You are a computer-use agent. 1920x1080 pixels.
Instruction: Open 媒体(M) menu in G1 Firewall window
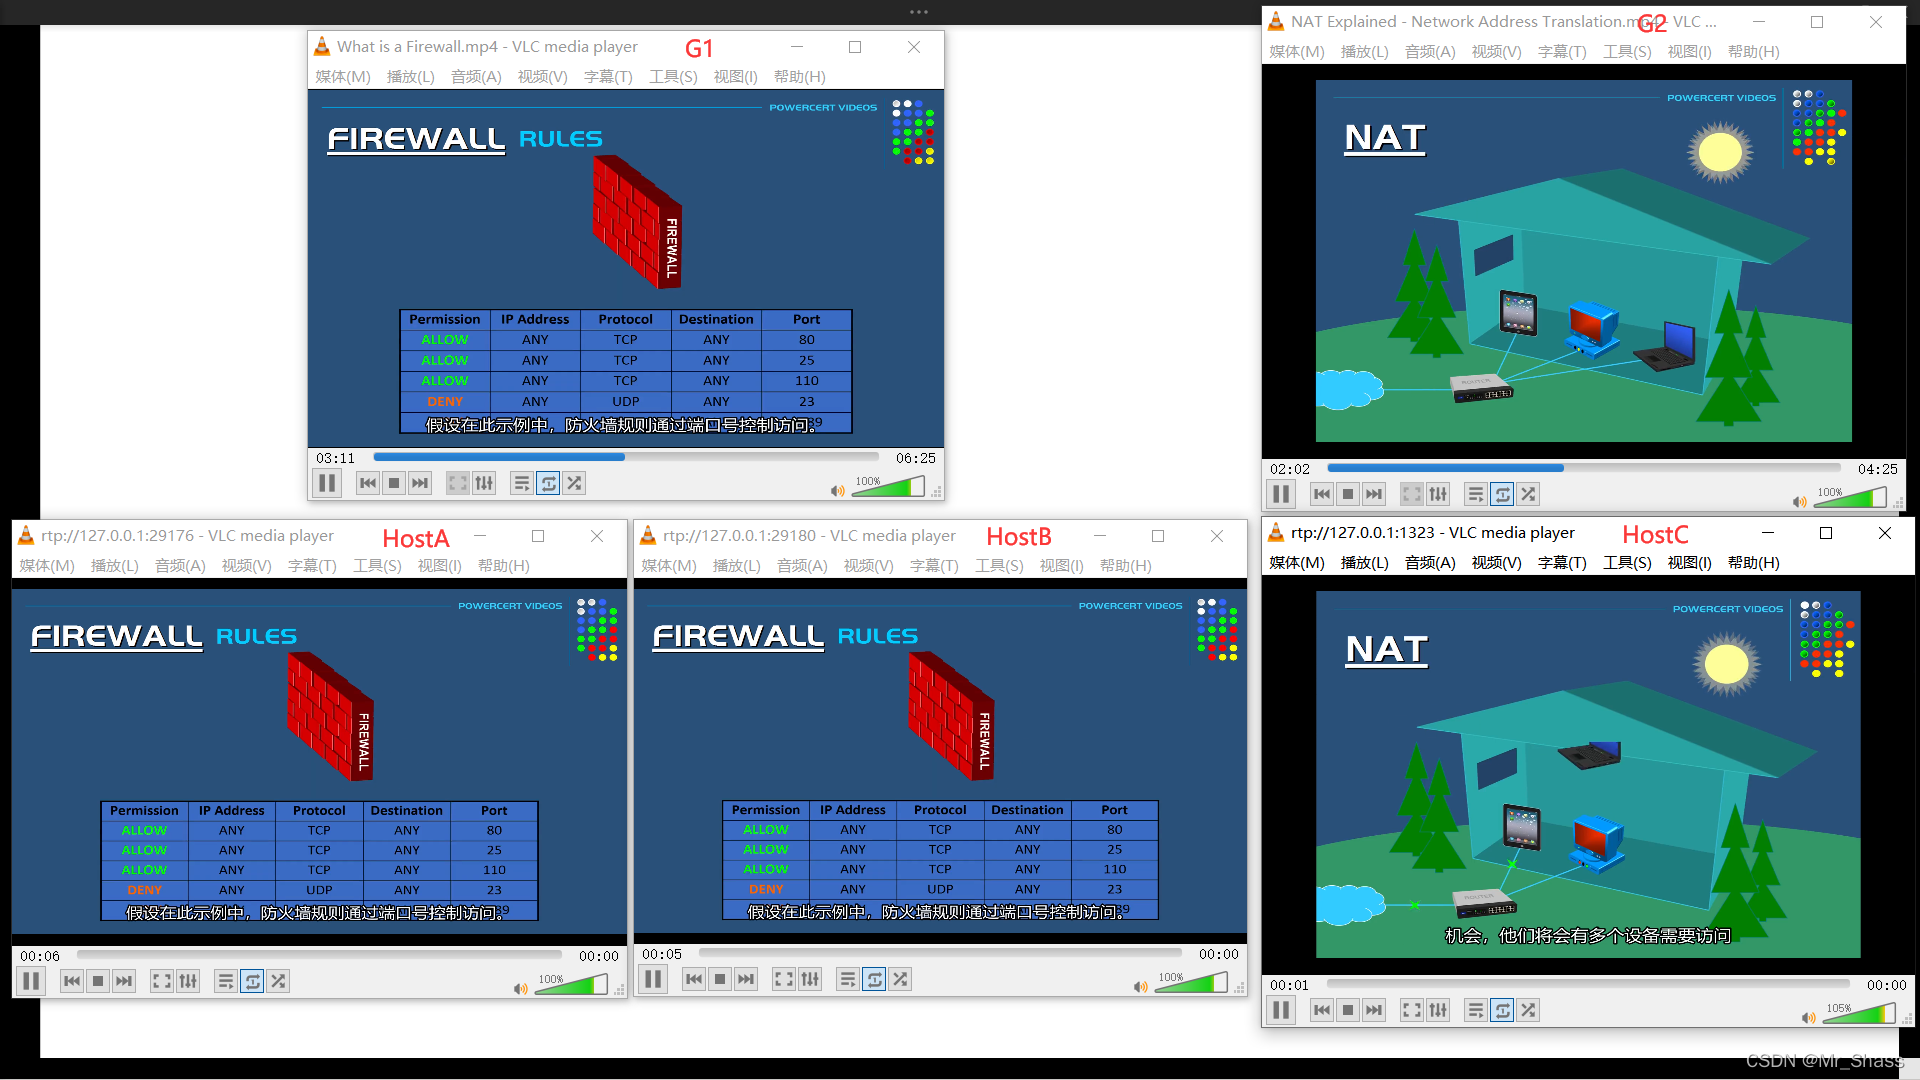tap(343, 77)
